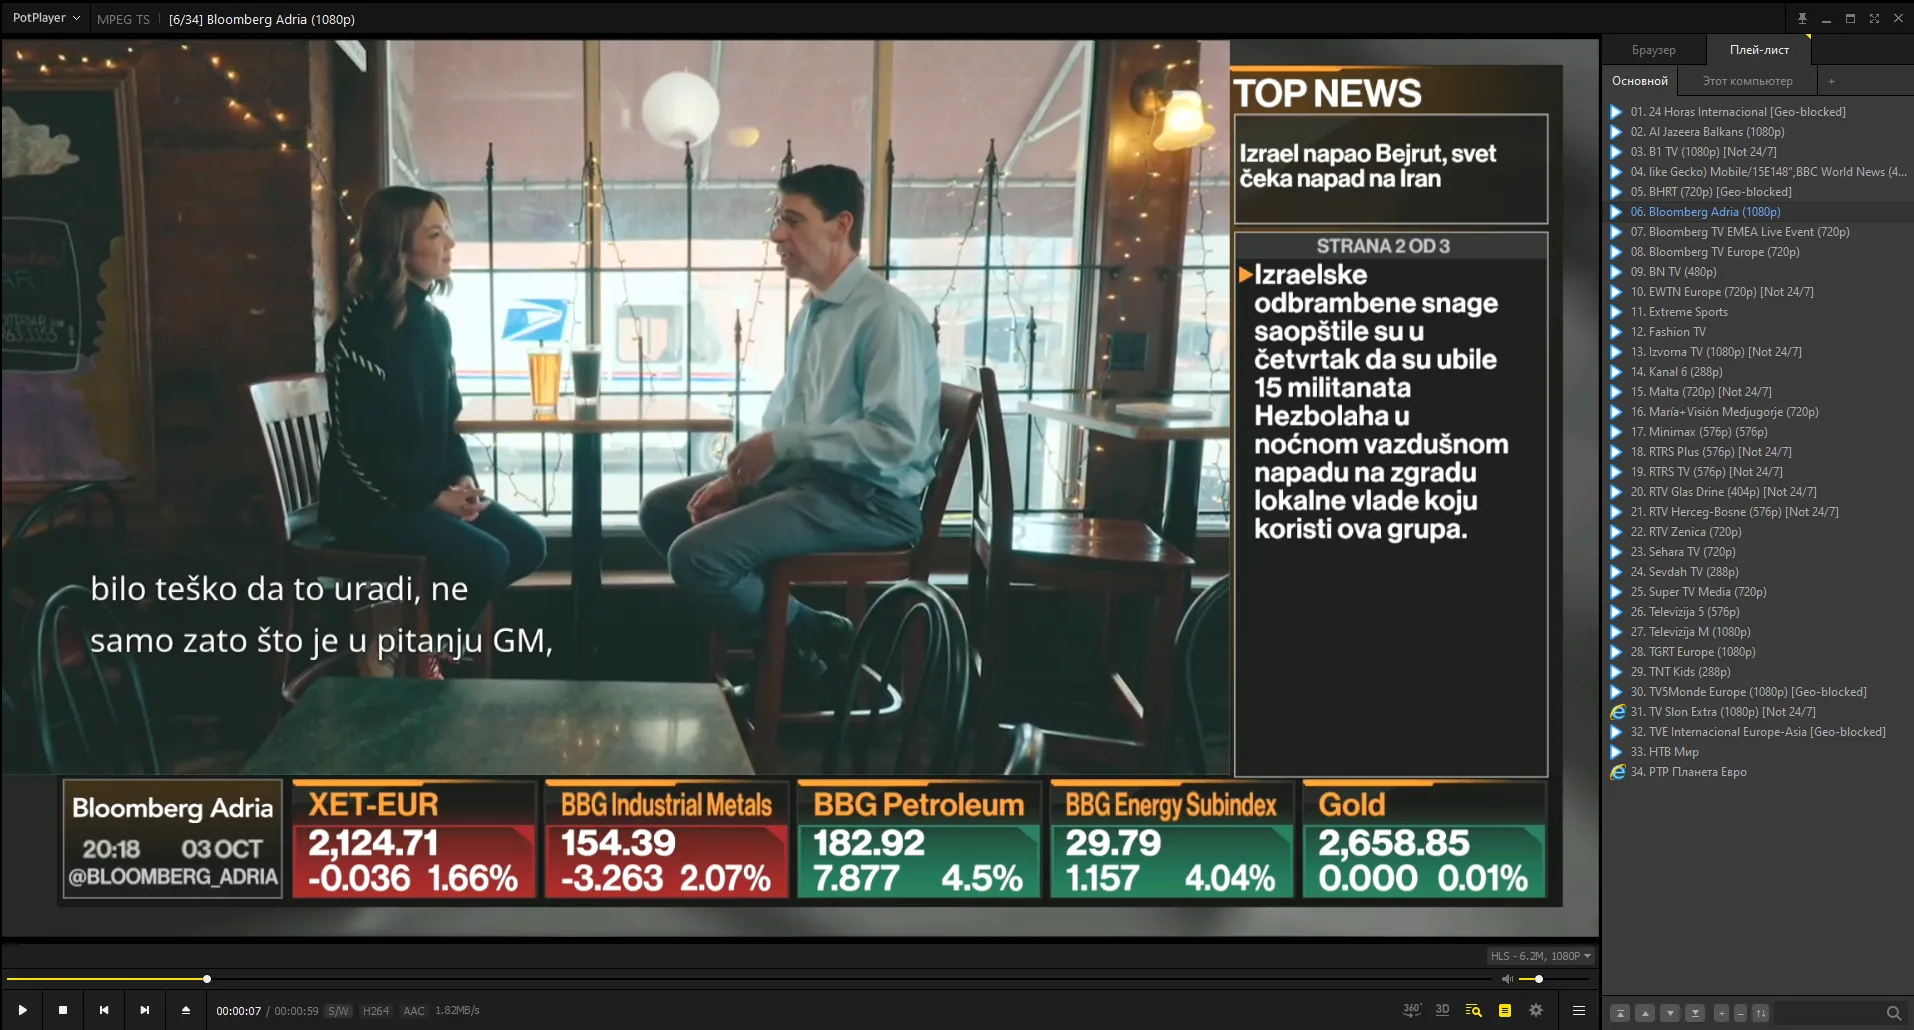
Task: Move the selected playlist item up
Action: click(x=1645, y=1013)
